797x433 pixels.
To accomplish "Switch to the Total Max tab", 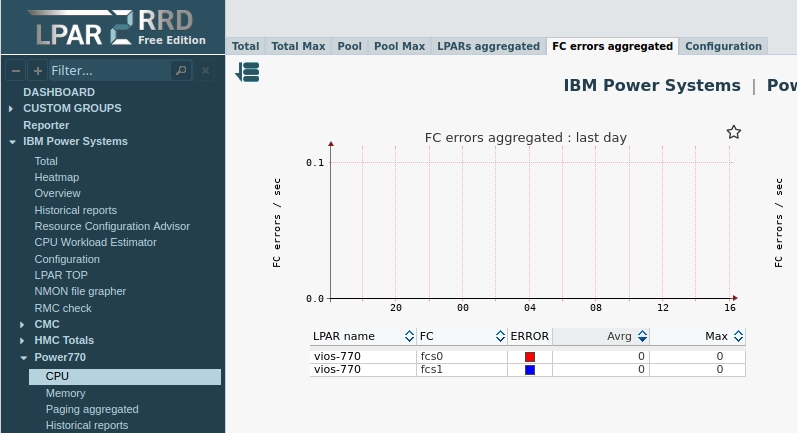I will pos(298,46).
